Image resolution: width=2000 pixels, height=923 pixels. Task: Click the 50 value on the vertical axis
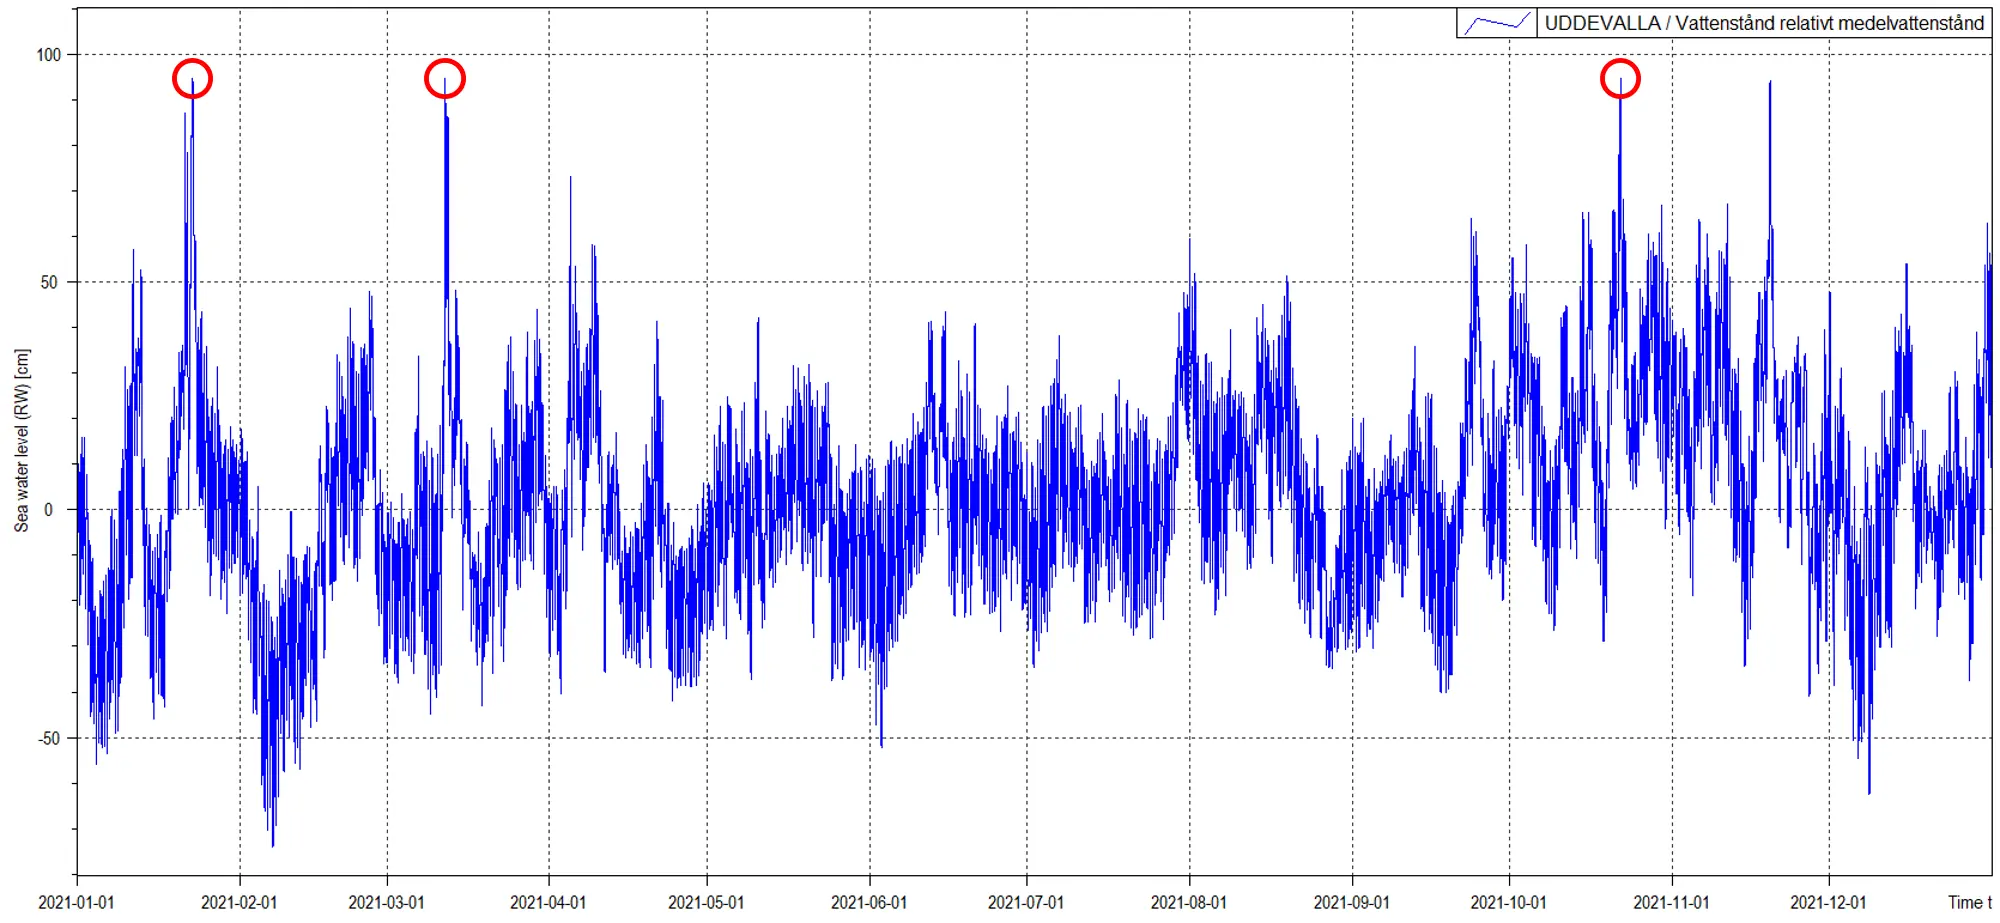pos(49,282)
